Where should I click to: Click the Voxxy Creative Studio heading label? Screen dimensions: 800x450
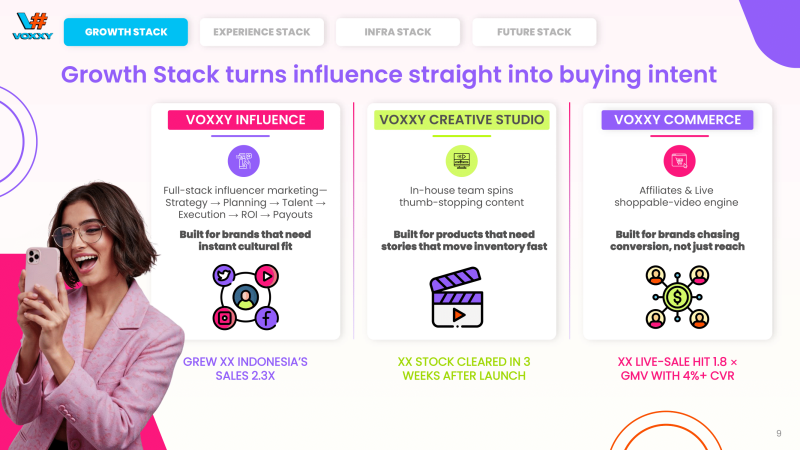tap(462, 120)
